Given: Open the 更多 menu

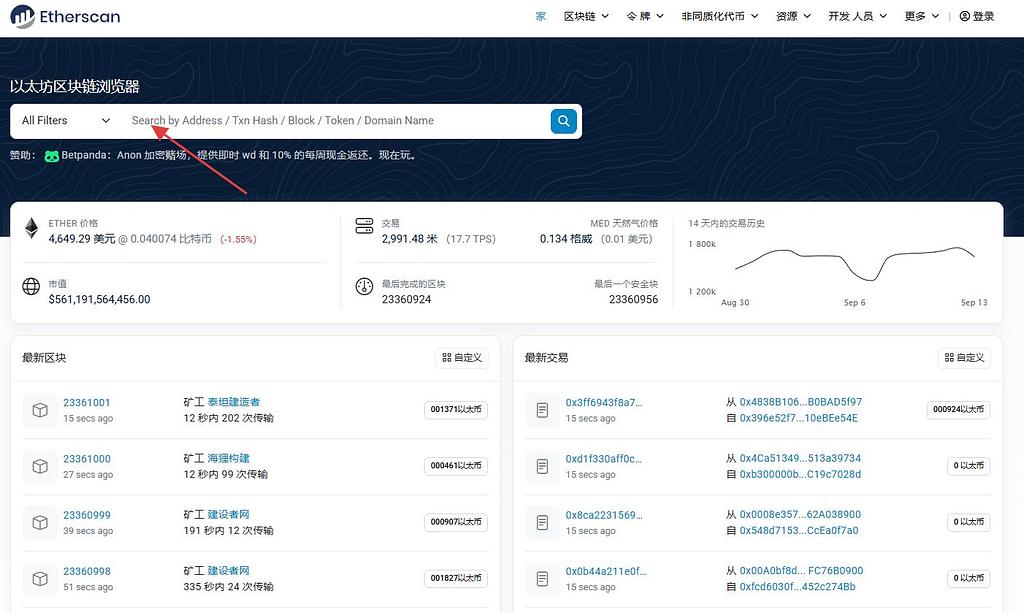Looking at the screenshot, I should 921,17.
